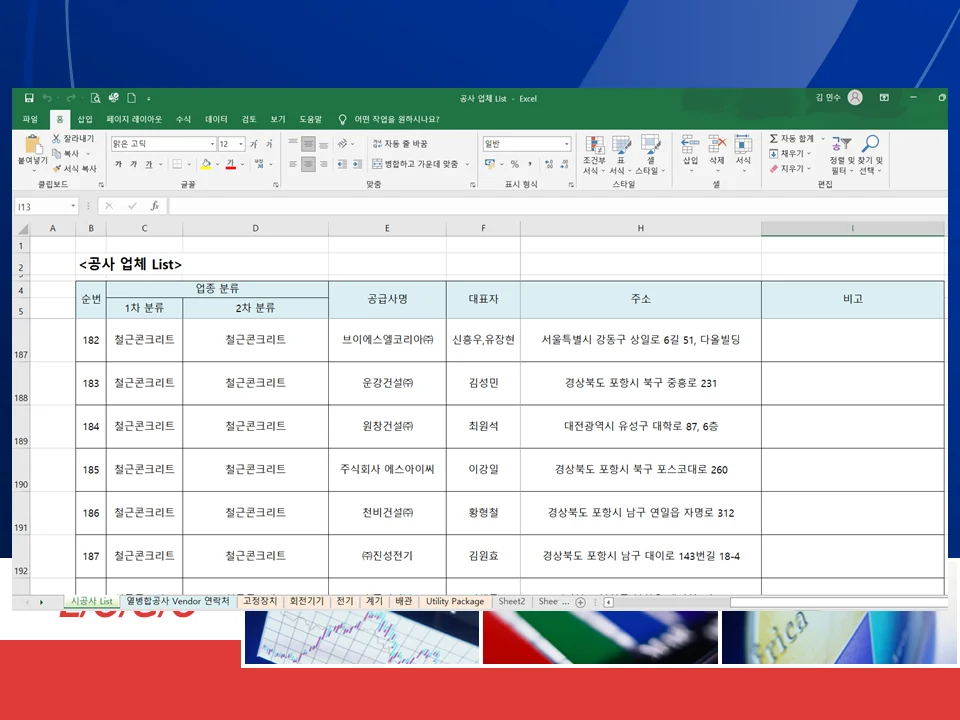Viewport: 960px width, 720px height.
Task: Switch to the 삽입 ribbon tab
Action: (85, 119)
